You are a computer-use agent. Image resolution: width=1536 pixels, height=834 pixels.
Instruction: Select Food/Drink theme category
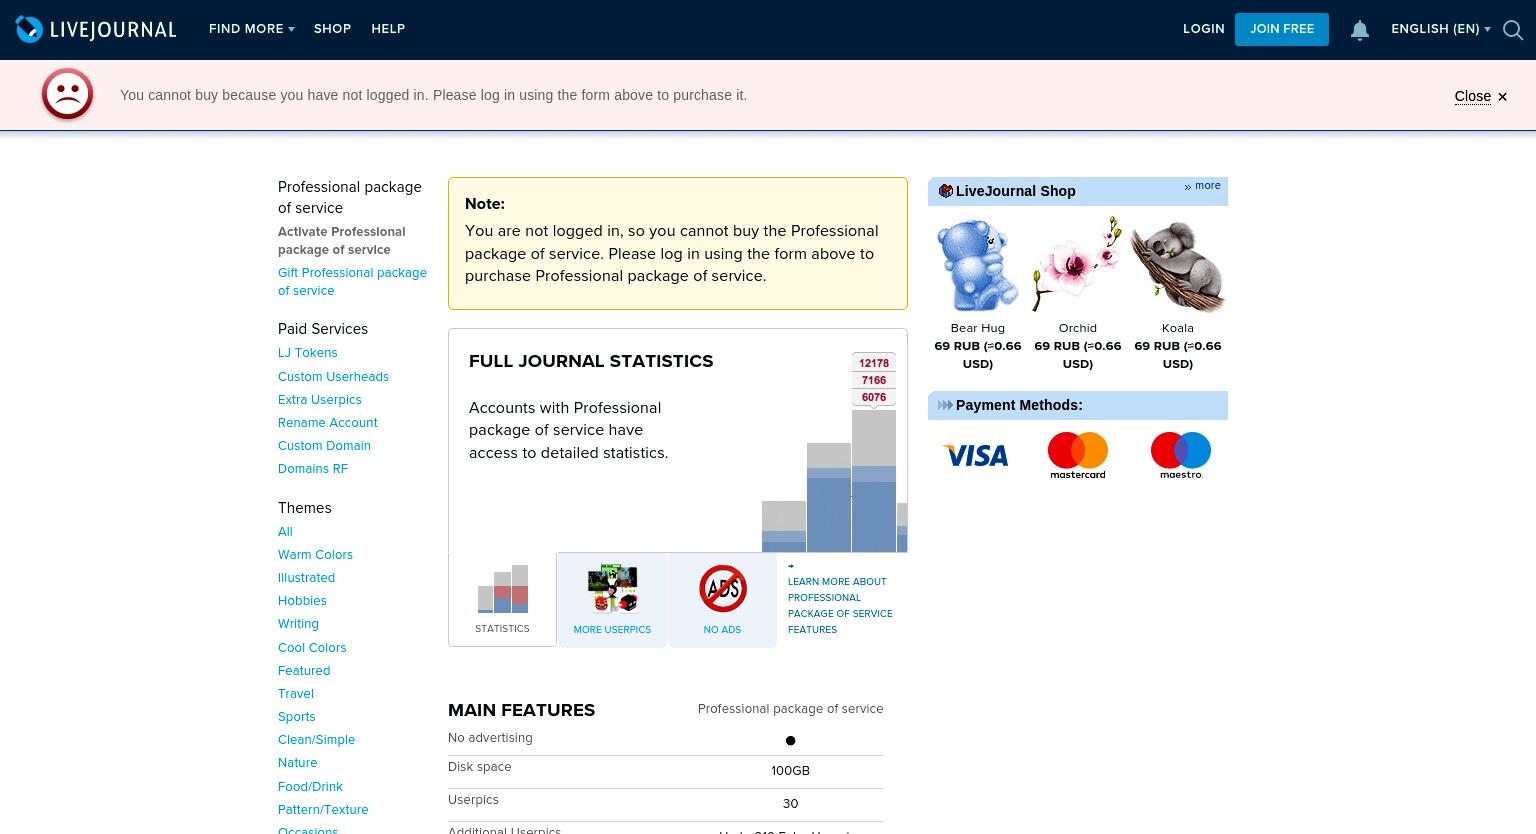pyautogui.click(x=310, y=787)
